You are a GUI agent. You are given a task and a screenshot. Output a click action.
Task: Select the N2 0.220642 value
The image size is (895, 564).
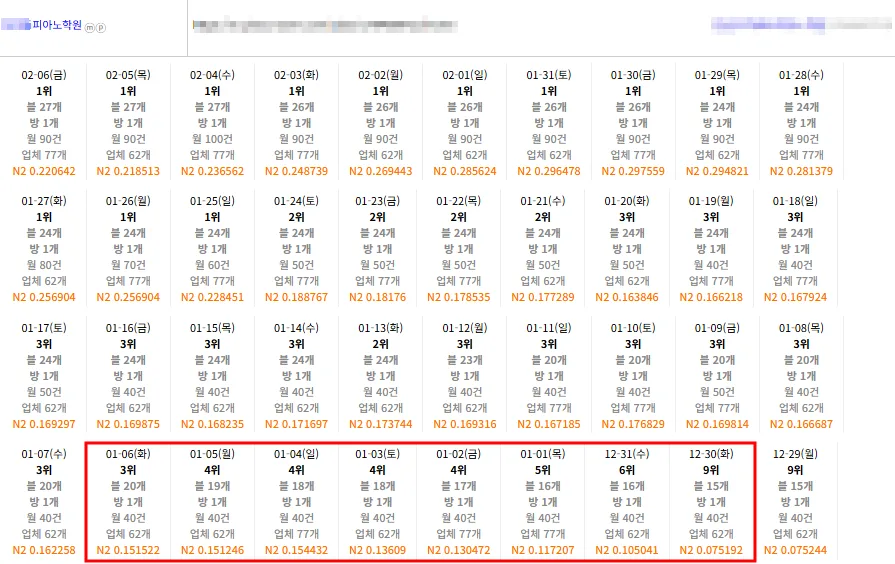44,171
